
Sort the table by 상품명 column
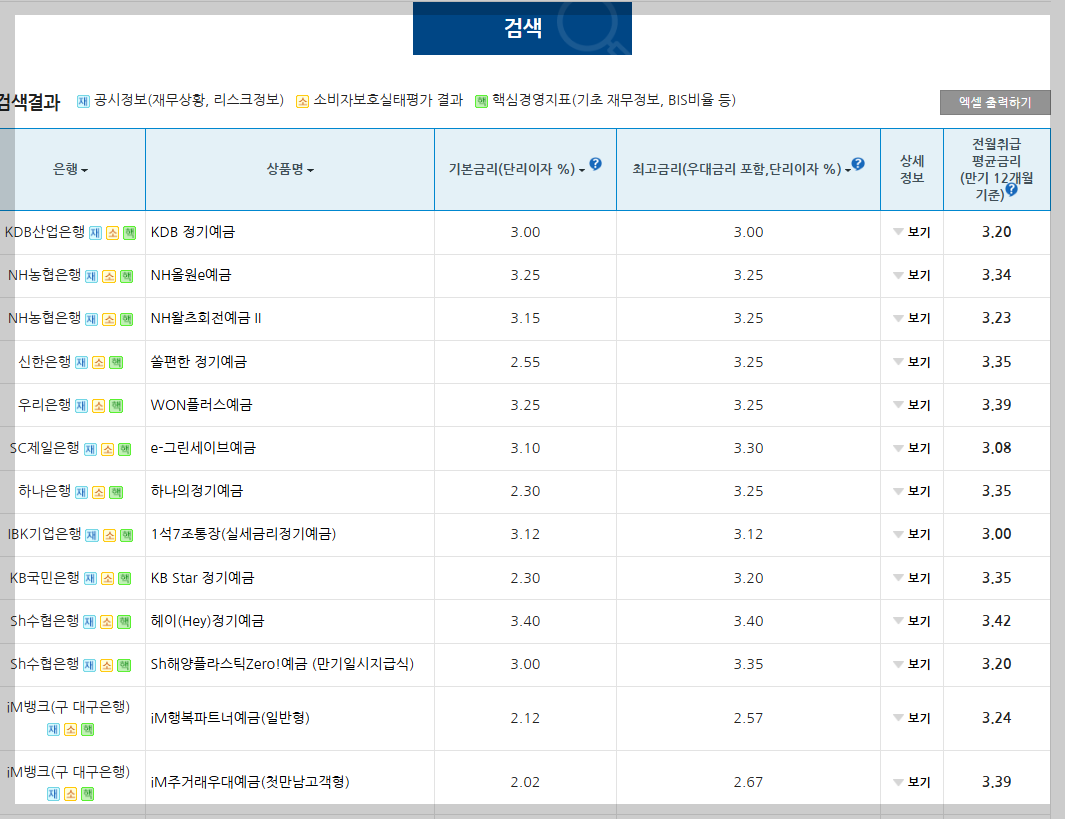[x=290, y=169]
